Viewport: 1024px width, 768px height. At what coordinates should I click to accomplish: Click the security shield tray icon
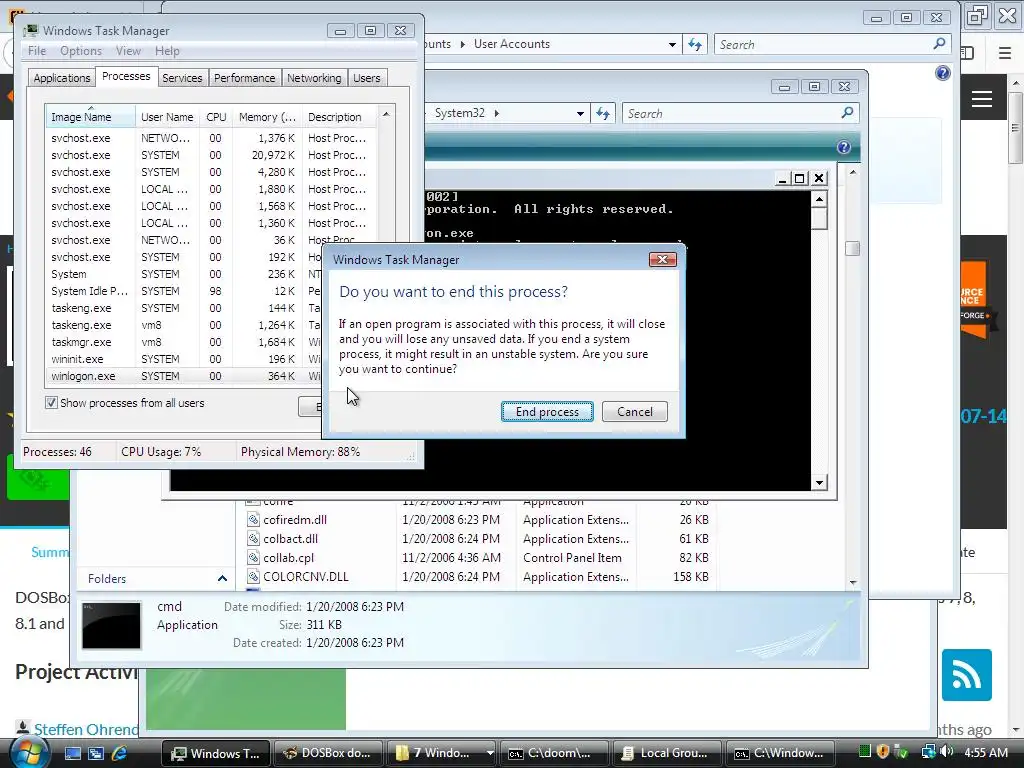point(883,752)
